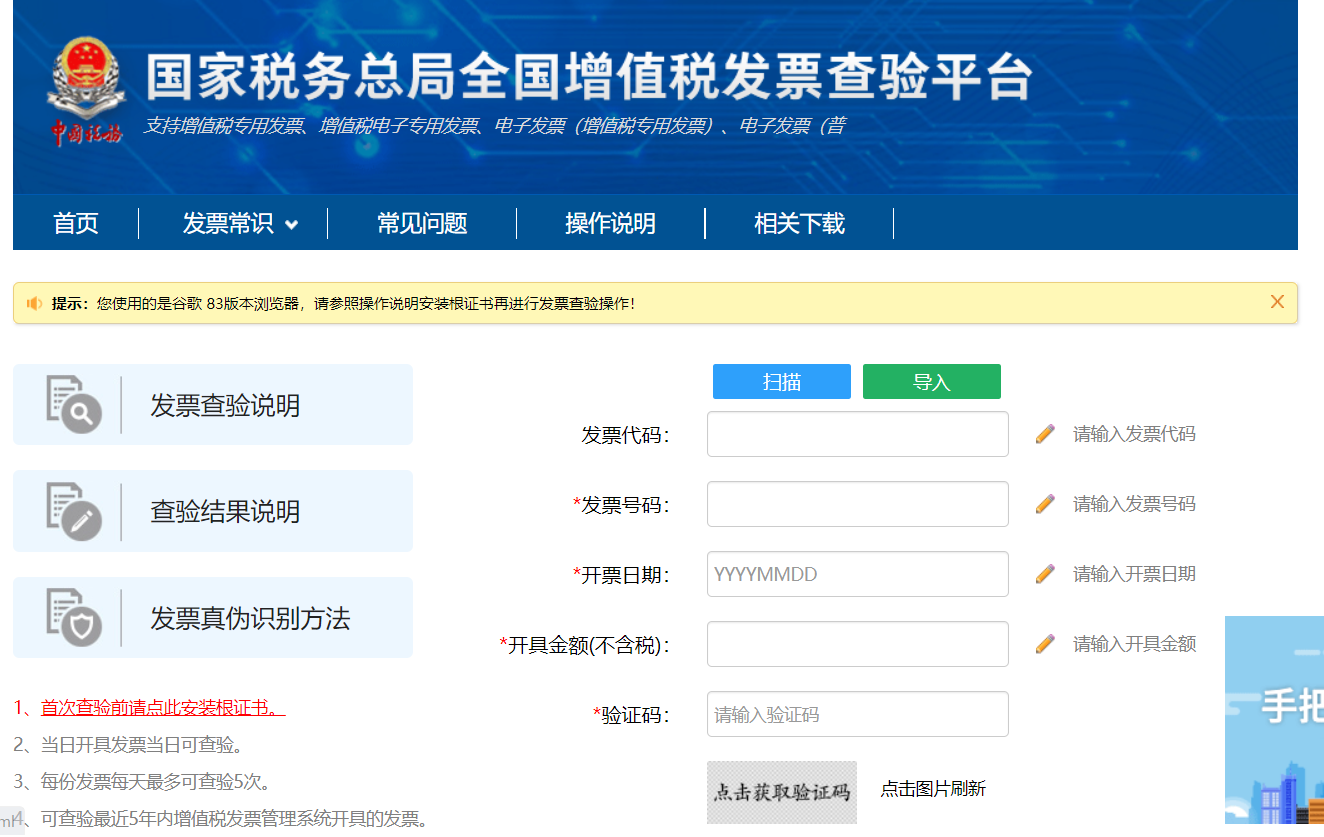Click 点击图片刷新 to refresh the captcha
1324x837 pixels.
[932, 788]
